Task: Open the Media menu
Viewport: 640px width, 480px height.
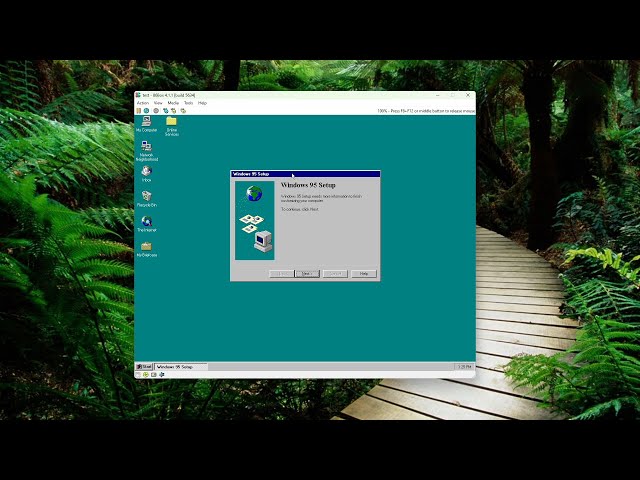Action: (x=173, y=103)
